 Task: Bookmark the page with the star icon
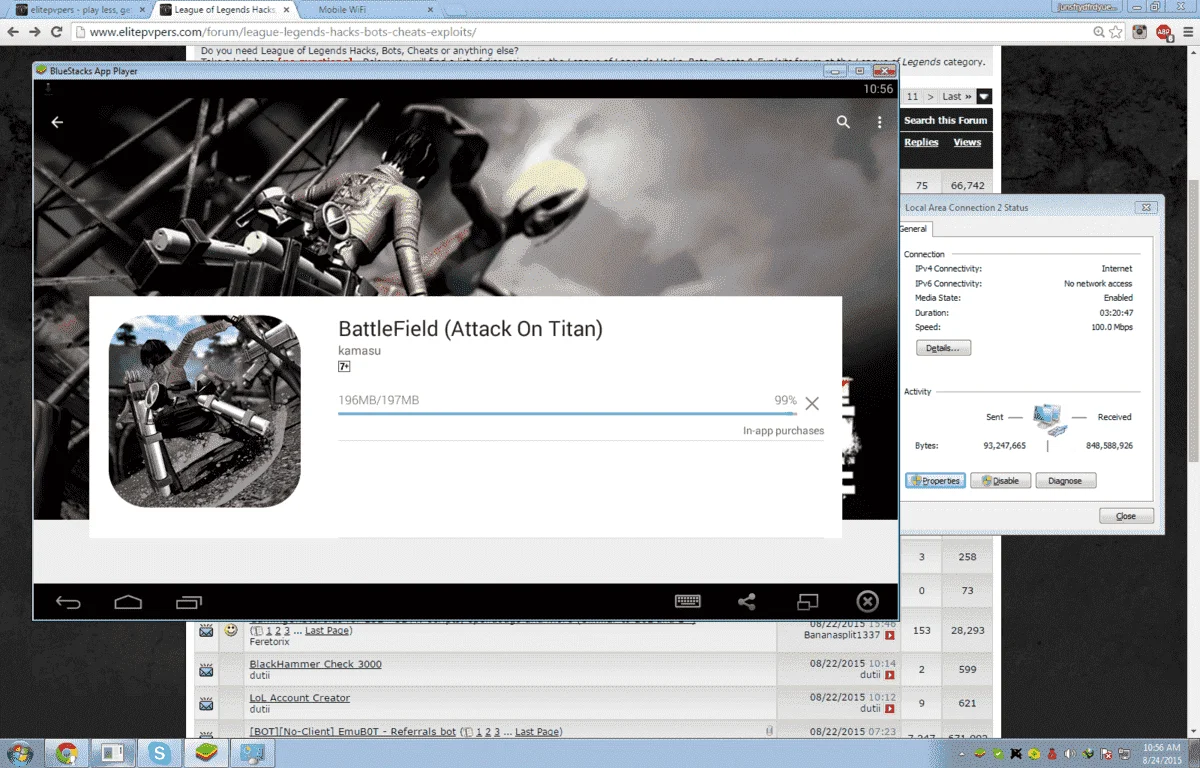pos(1116,32)
